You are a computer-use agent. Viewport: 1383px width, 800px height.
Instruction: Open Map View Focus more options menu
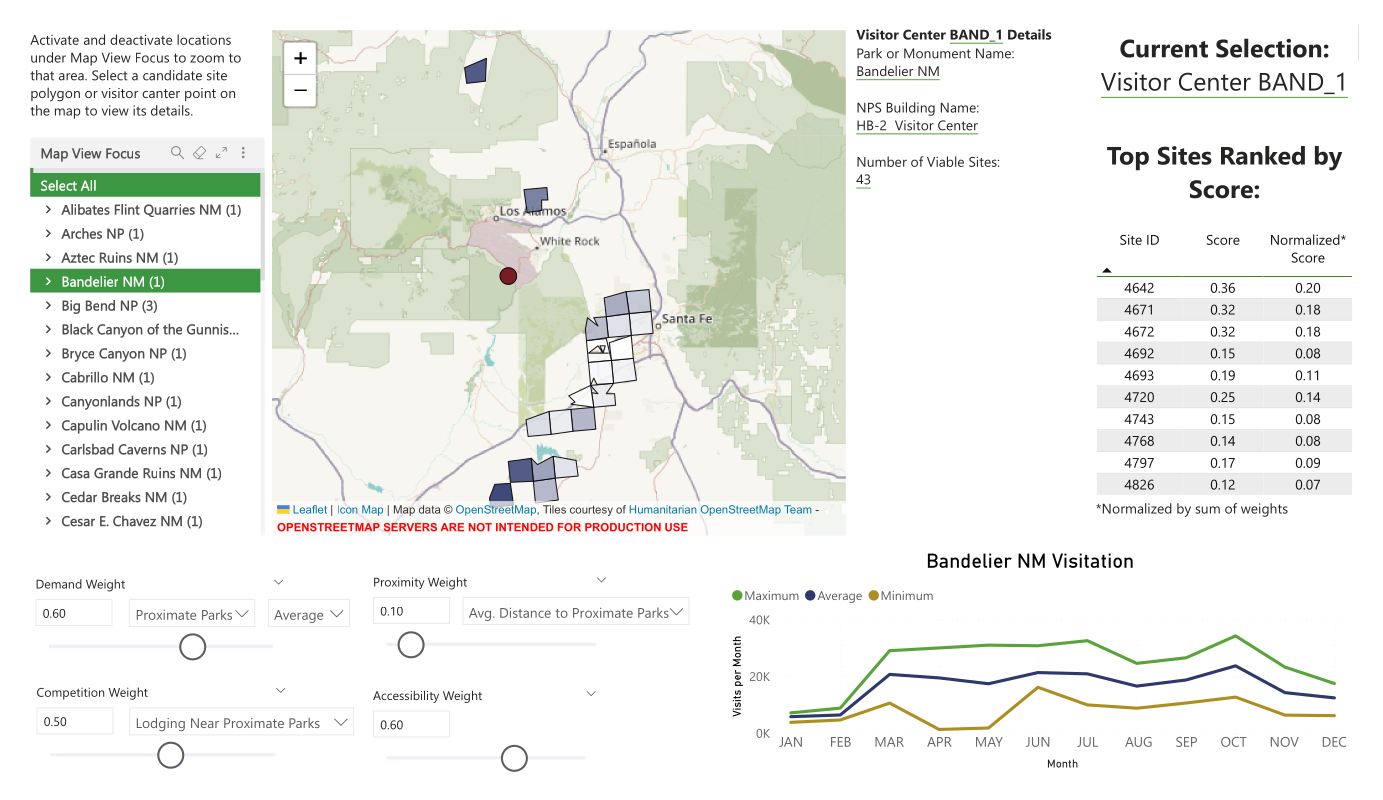[243, 153]
